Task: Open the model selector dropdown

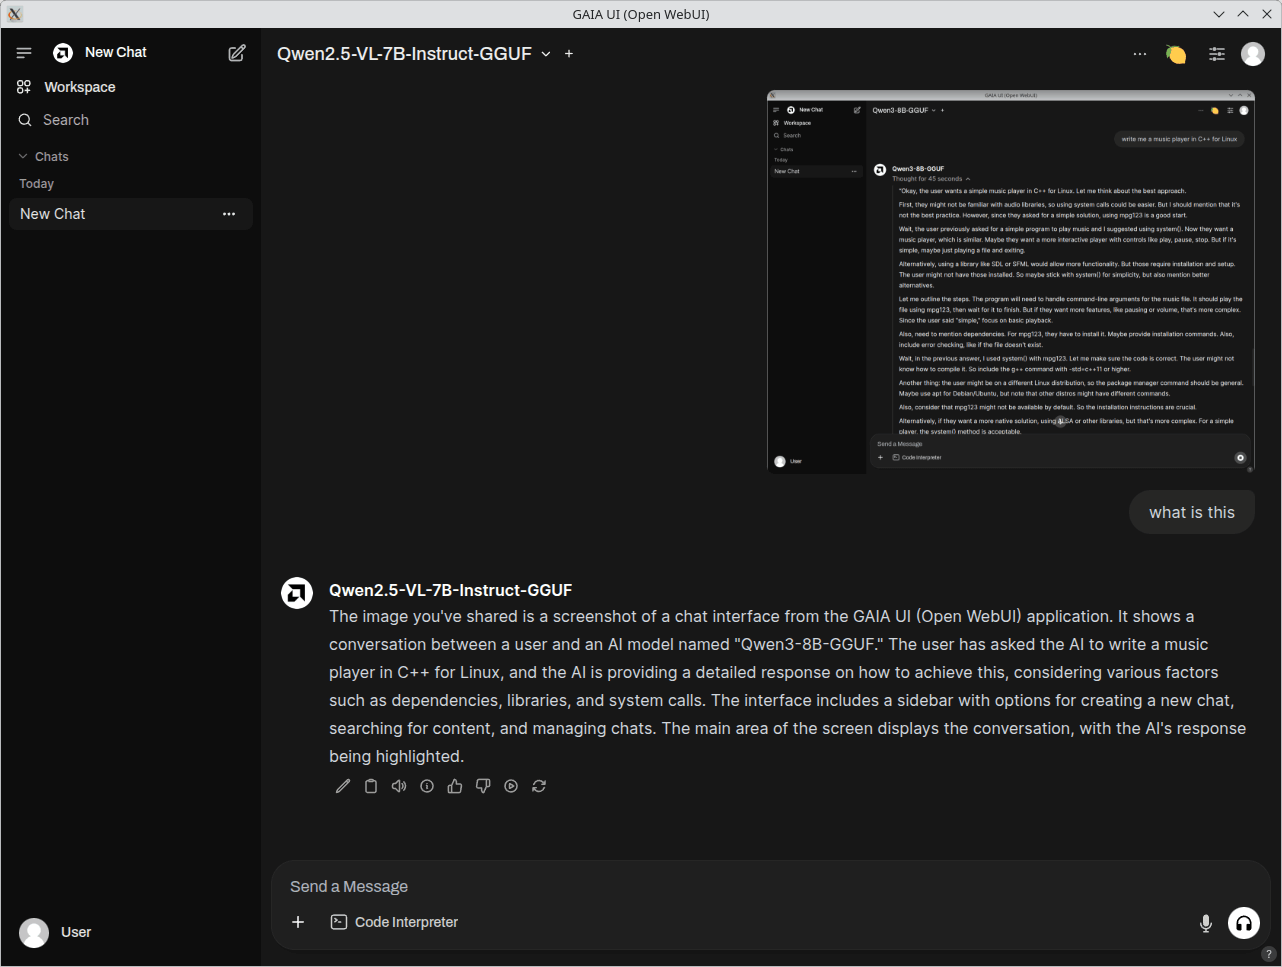Action: [414, 54]
